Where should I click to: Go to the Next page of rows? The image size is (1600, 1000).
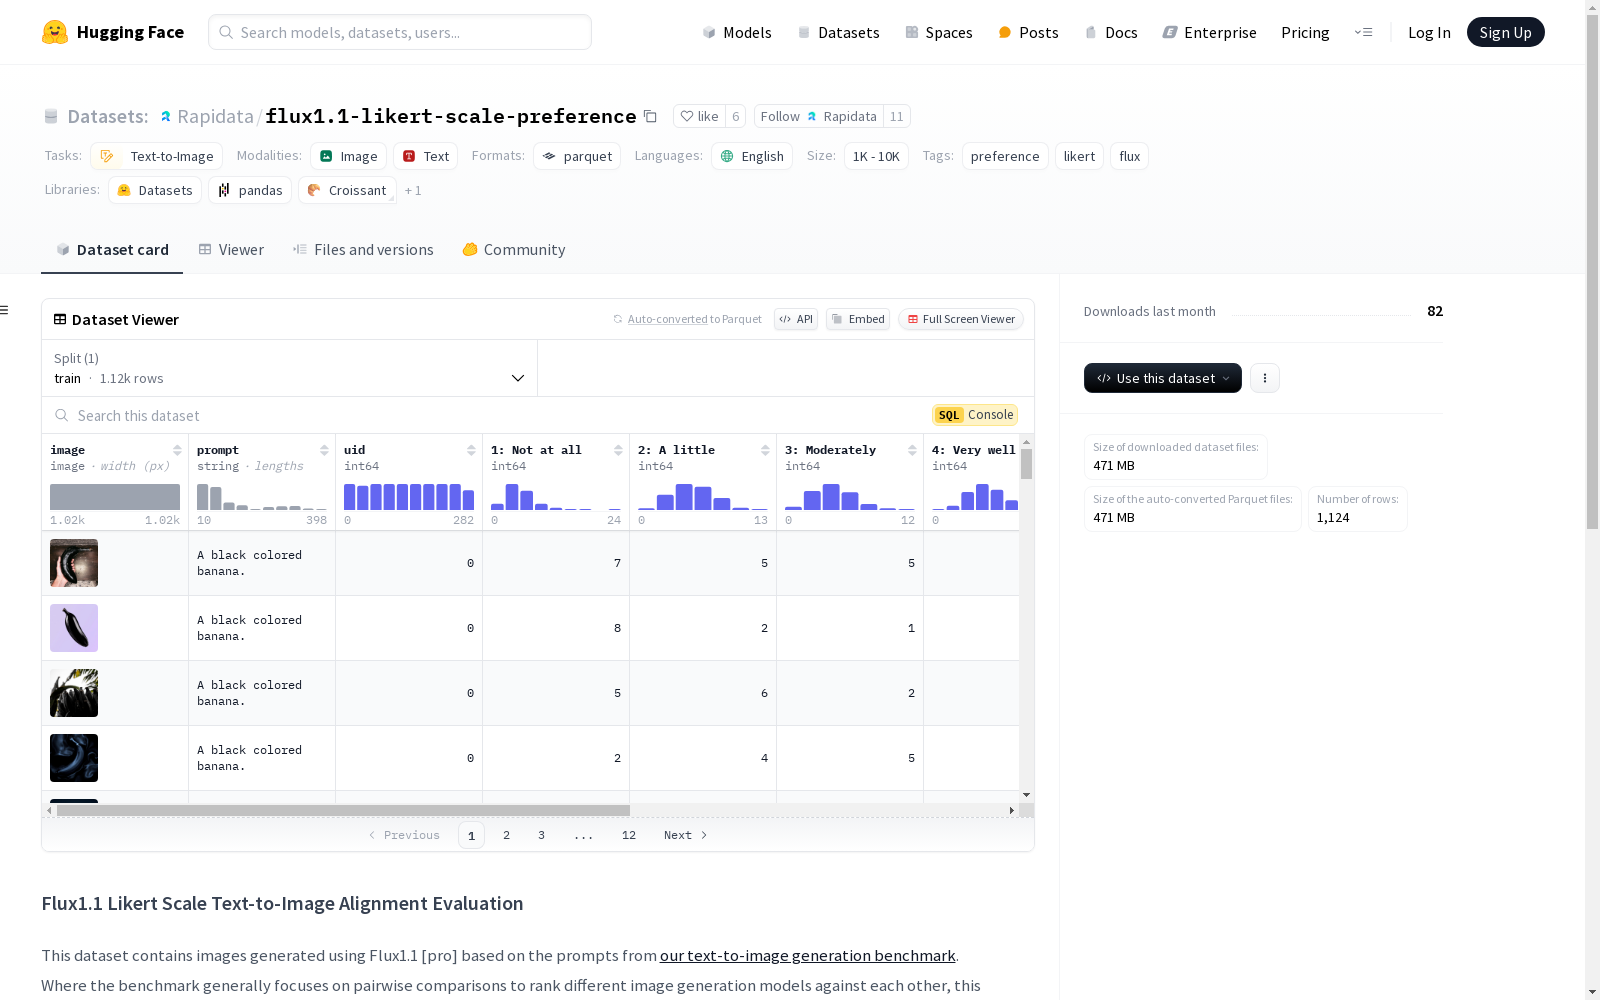pyautogui.click(x=686, y=835)
